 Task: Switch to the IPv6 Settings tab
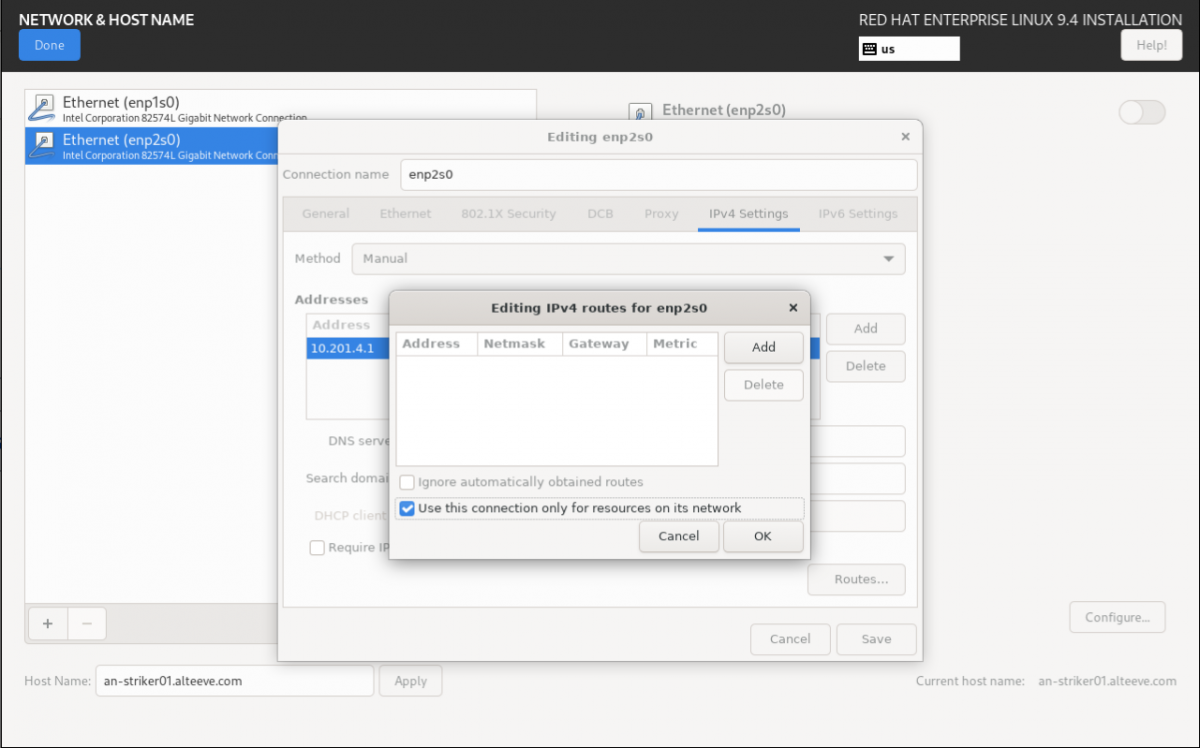pos(857,214)
